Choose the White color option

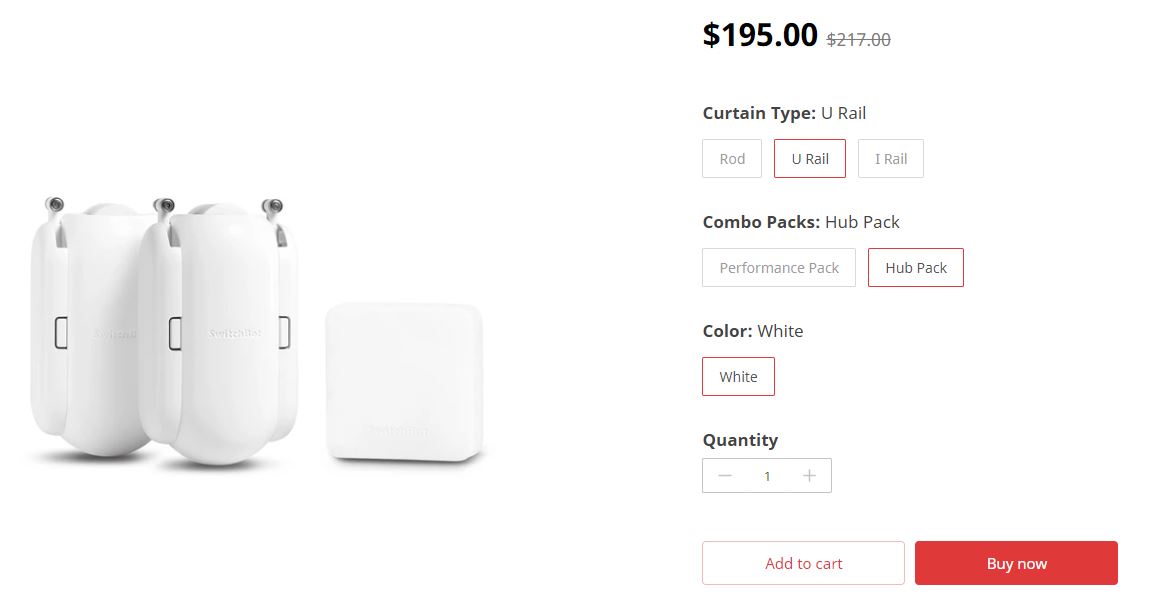738,377
